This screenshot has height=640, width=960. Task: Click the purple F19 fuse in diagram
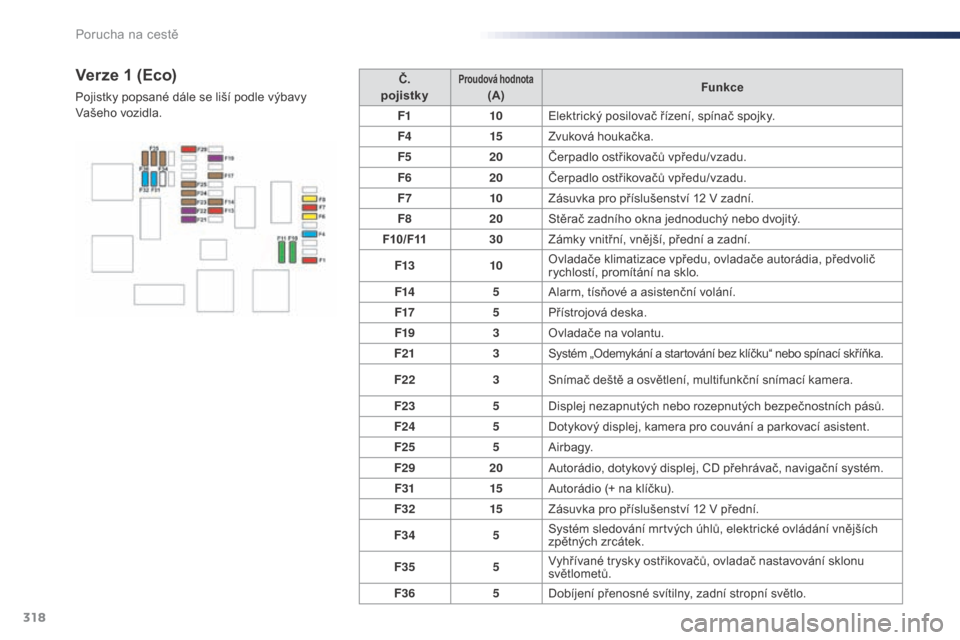pyautogui.click(x=216, y=158)
